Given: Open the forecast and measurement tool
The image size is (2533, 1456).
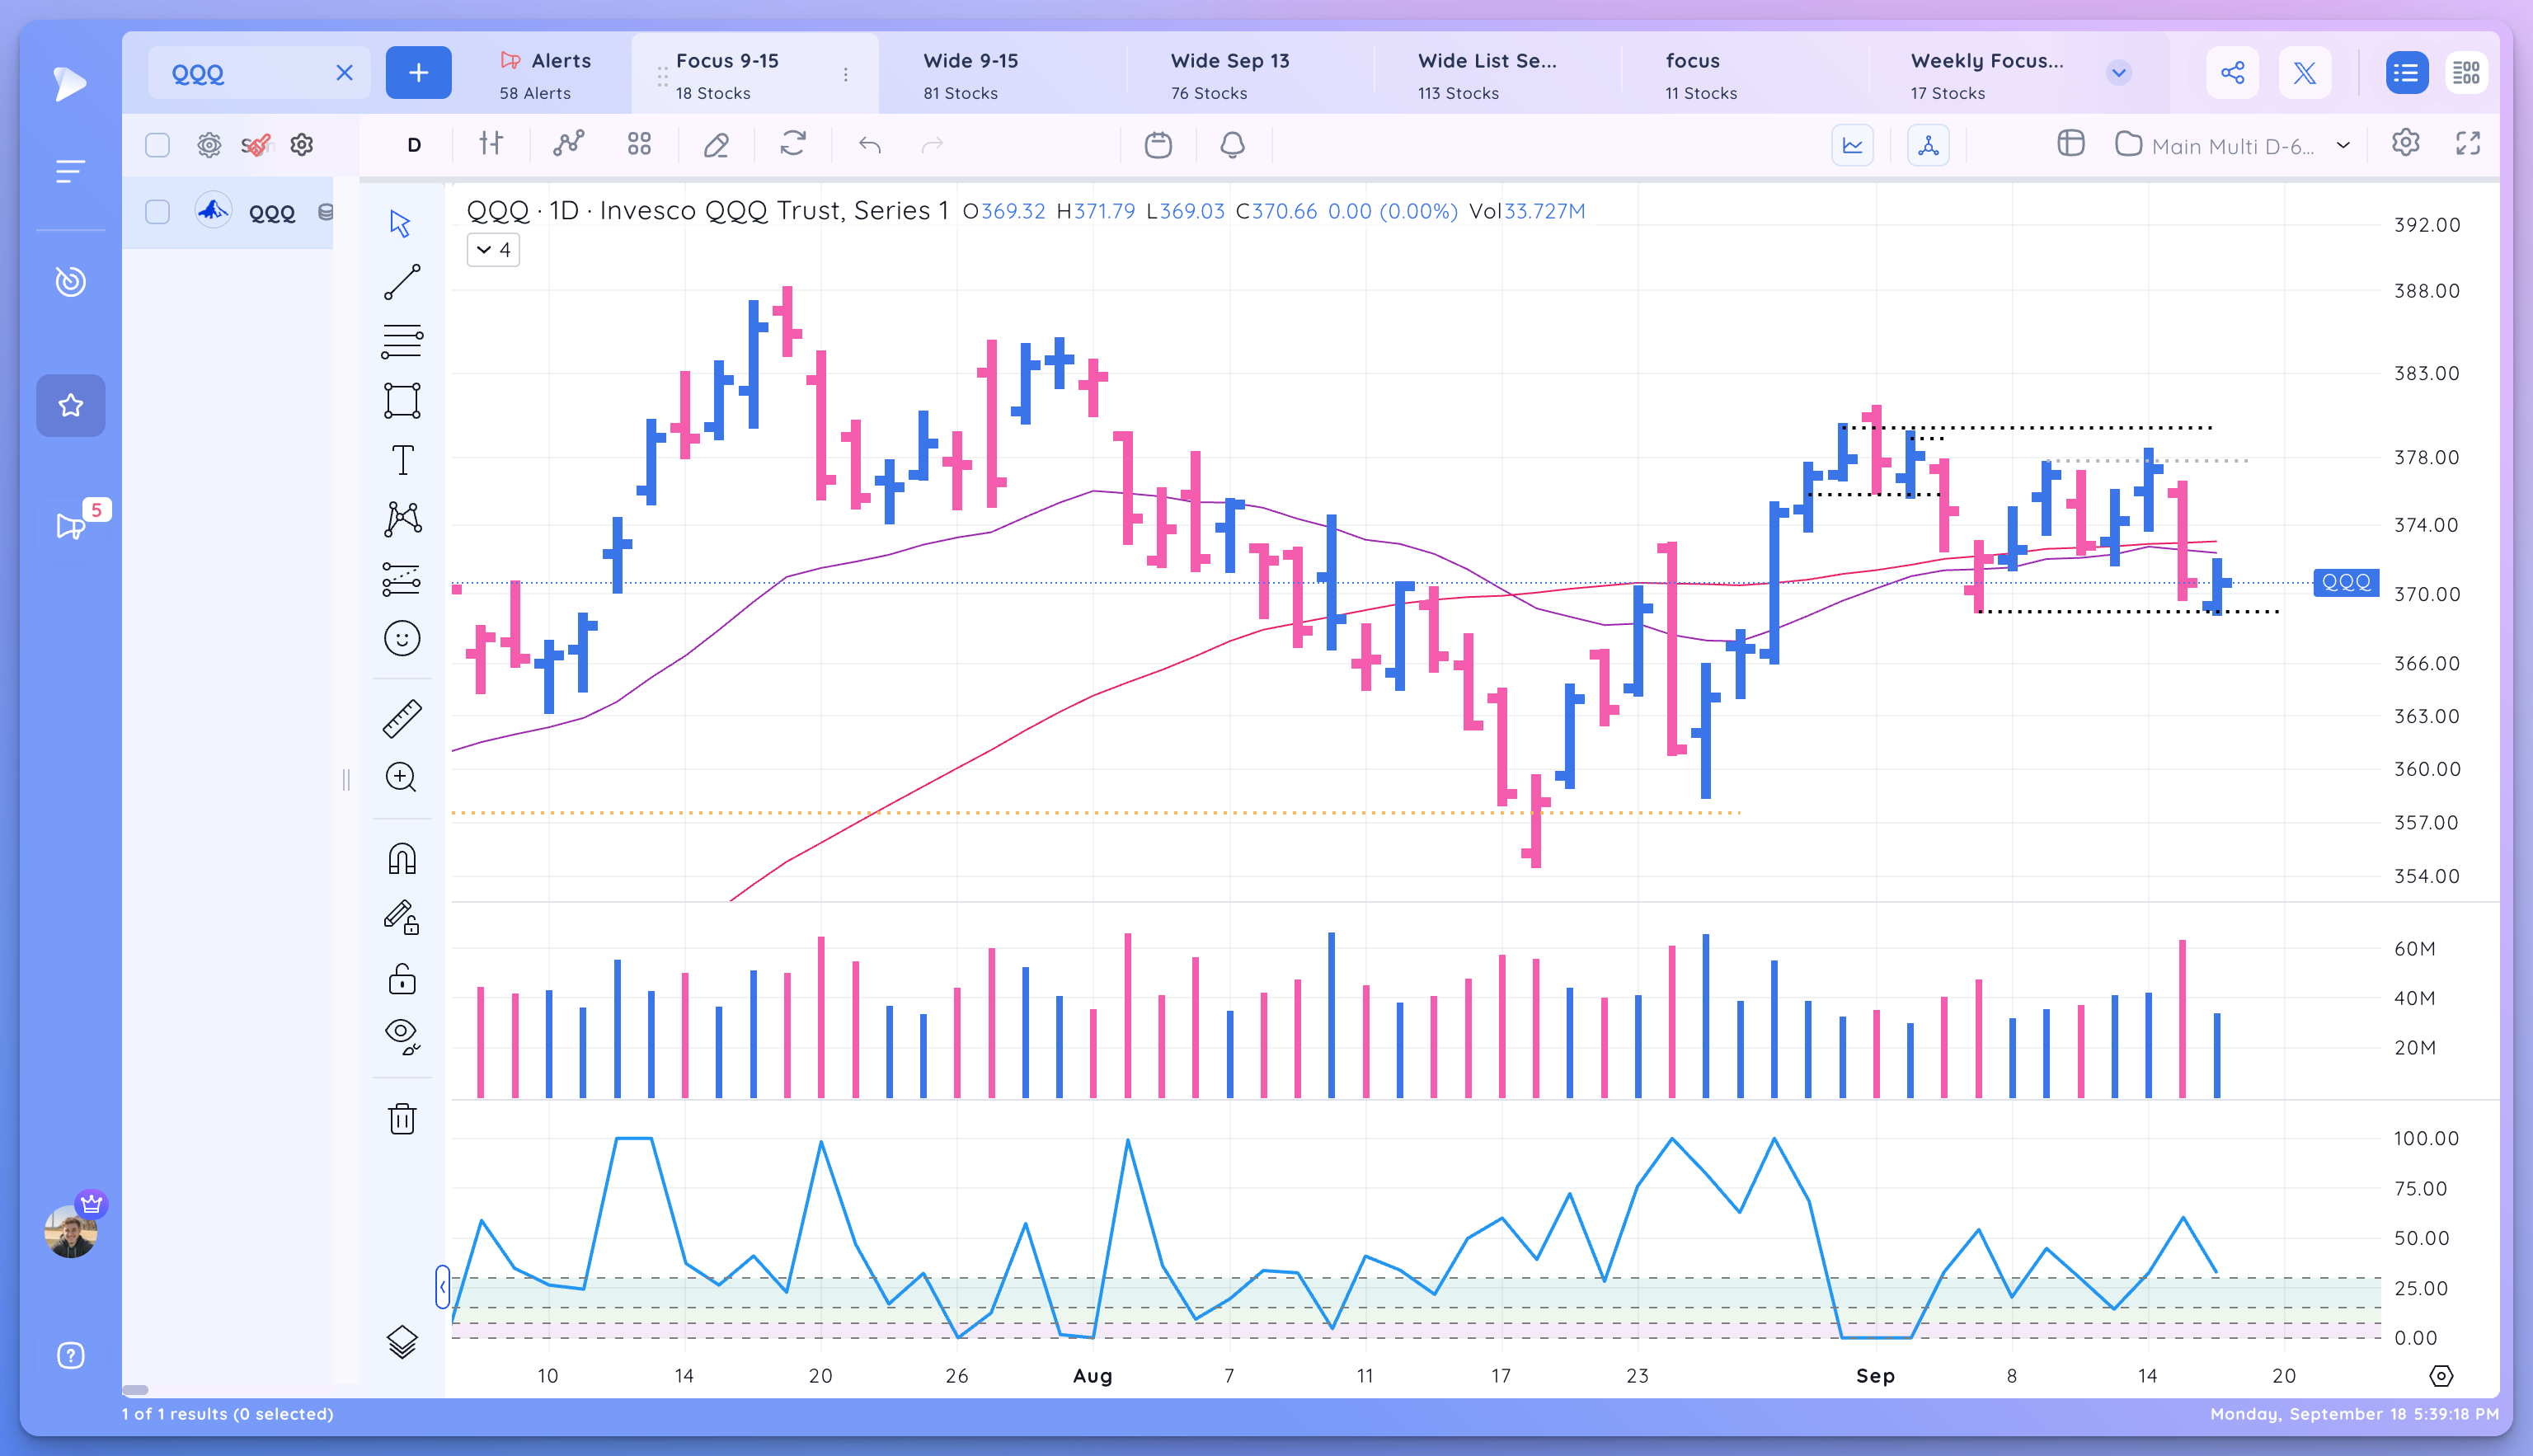Looking at the screenshot, I should pos(401,578).
